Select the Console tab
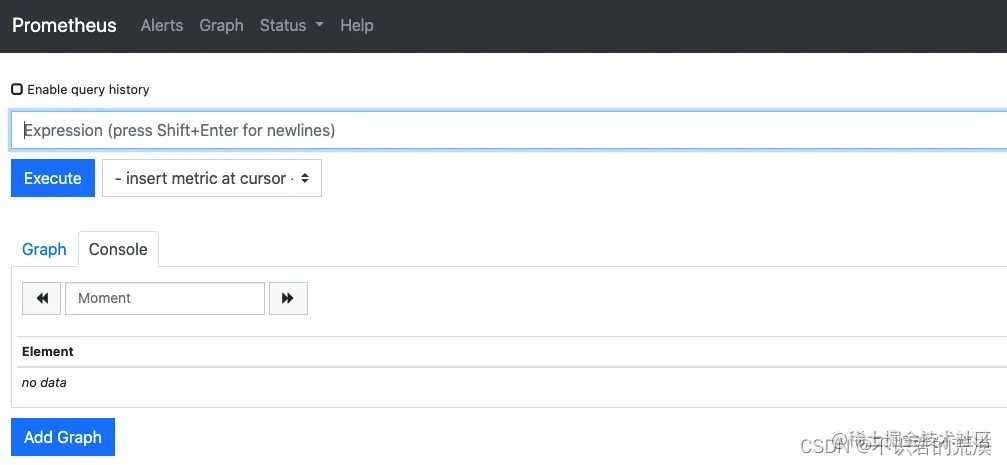Image resolution: width=1007 pixels, height=465 pixels. [x=118, y=249]
